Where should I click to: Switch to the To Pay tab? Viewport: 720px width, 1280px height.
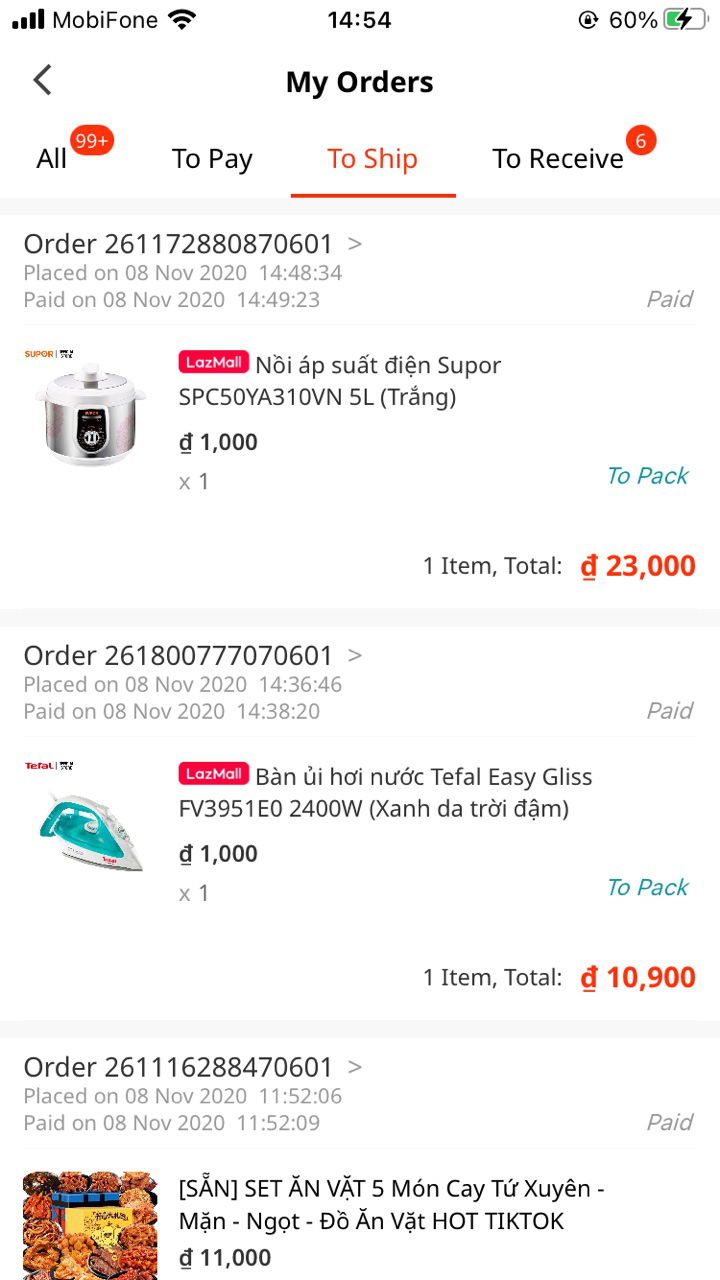(212, 159)
